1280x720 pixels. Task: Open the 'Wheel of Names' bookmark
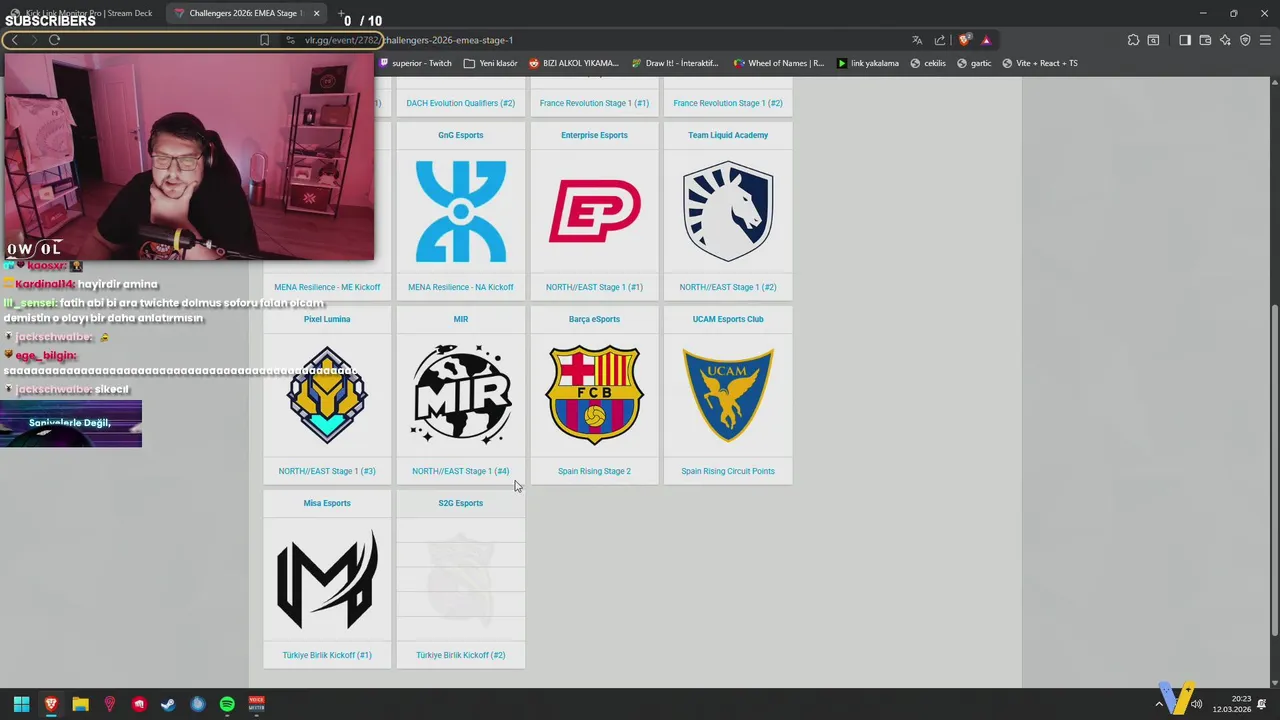click(x=779, y=63)
